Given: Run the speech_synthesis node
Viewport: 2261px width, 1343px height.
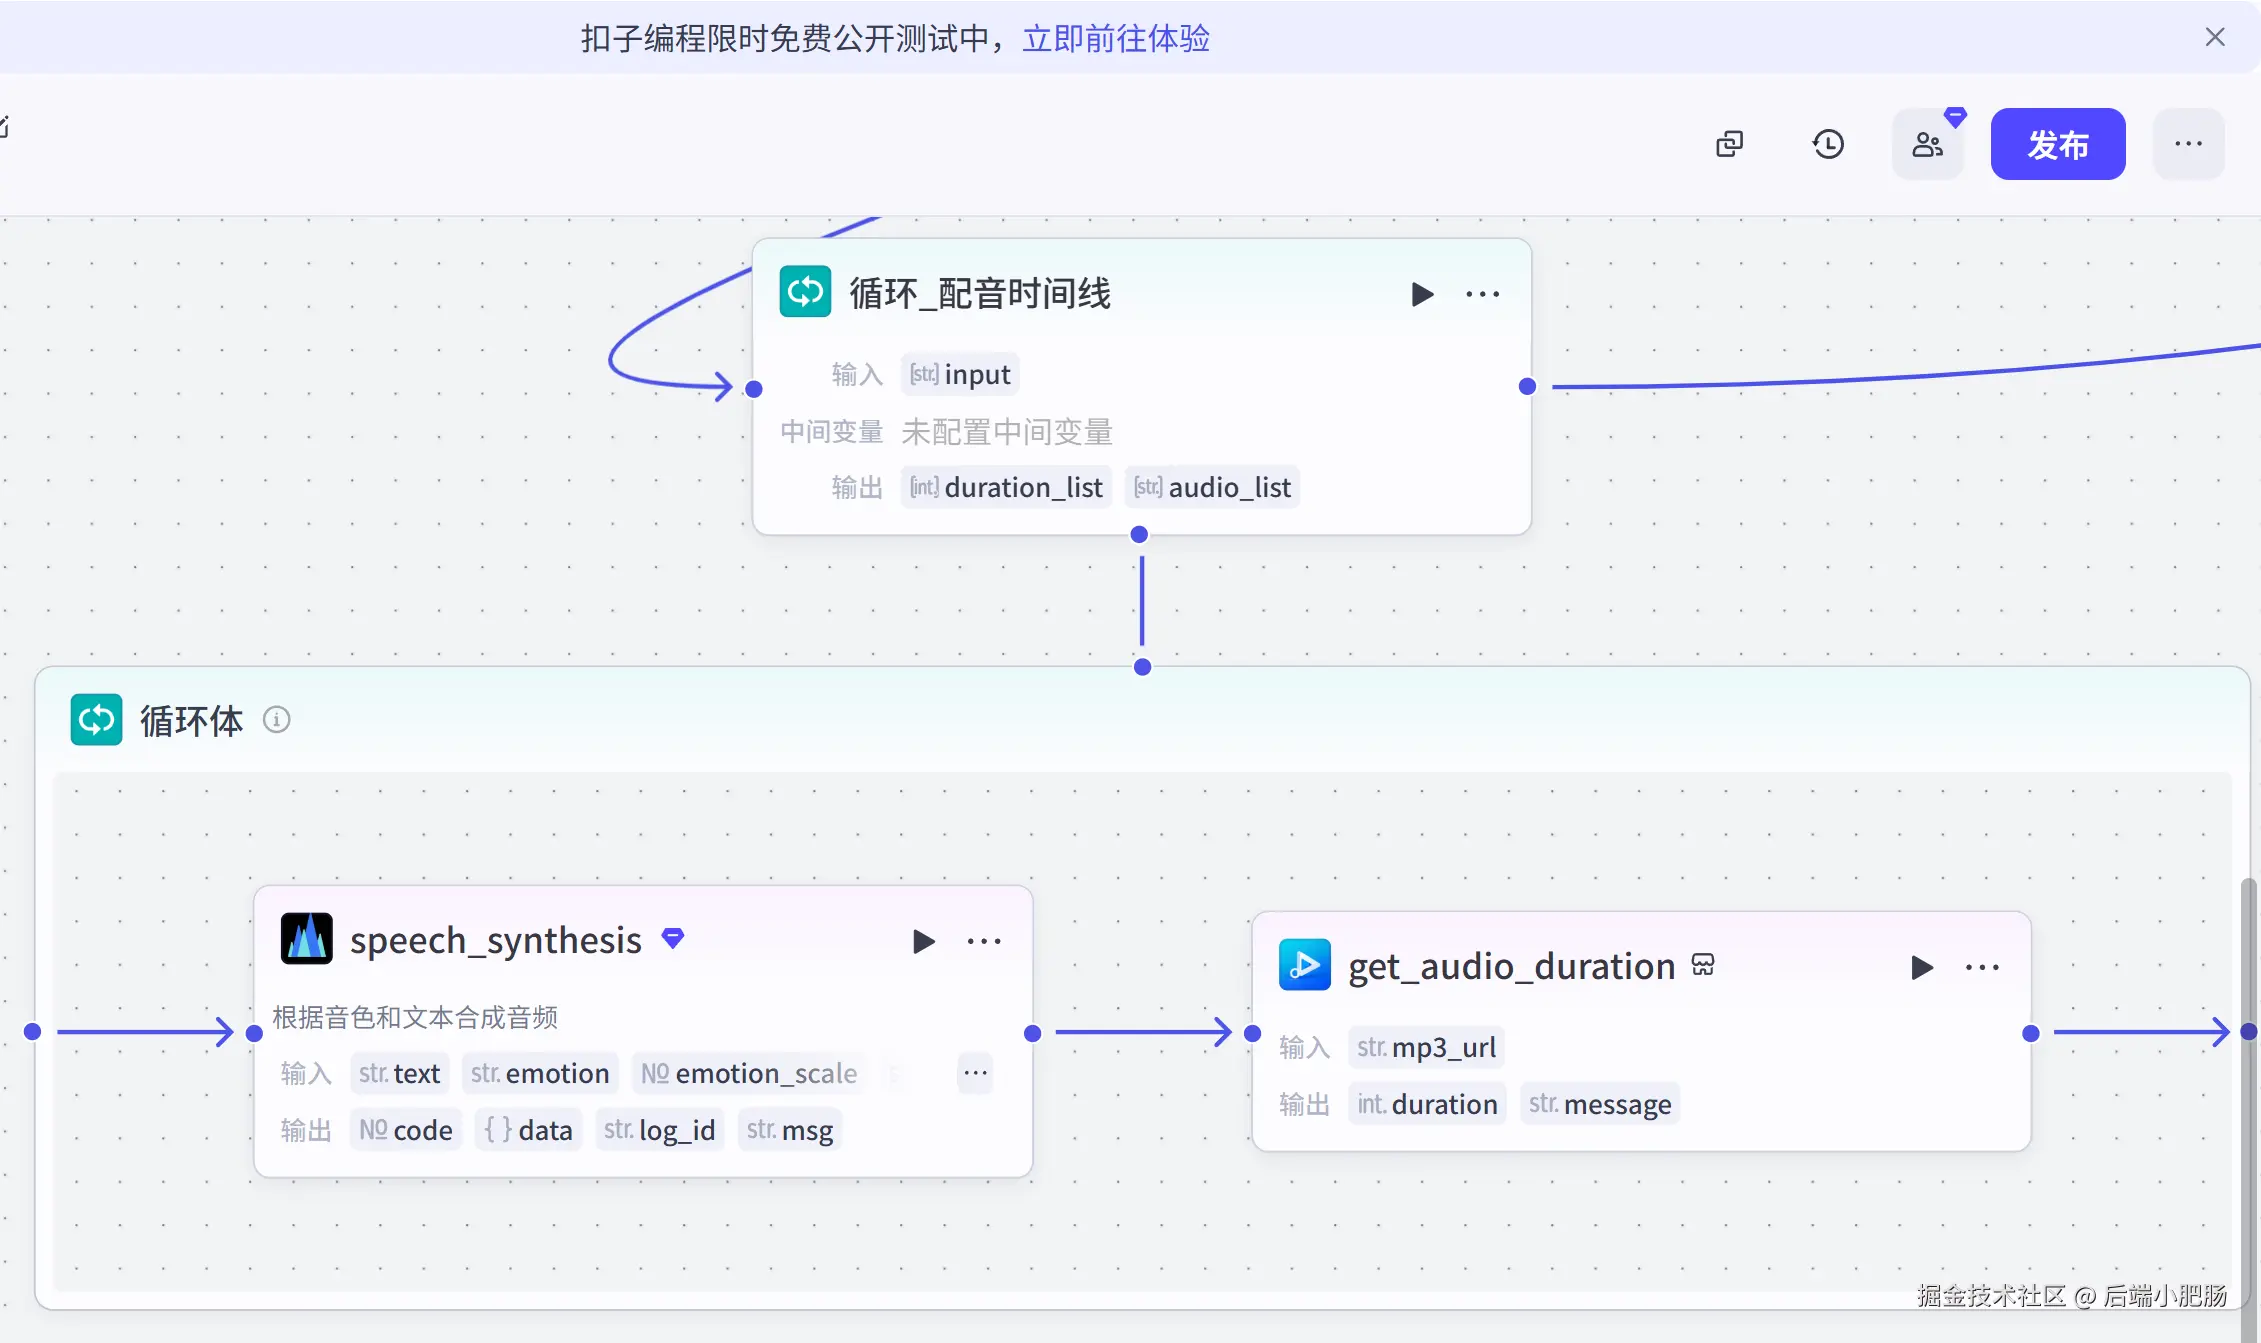Looking at the screenshot, I should coord(923,941).
